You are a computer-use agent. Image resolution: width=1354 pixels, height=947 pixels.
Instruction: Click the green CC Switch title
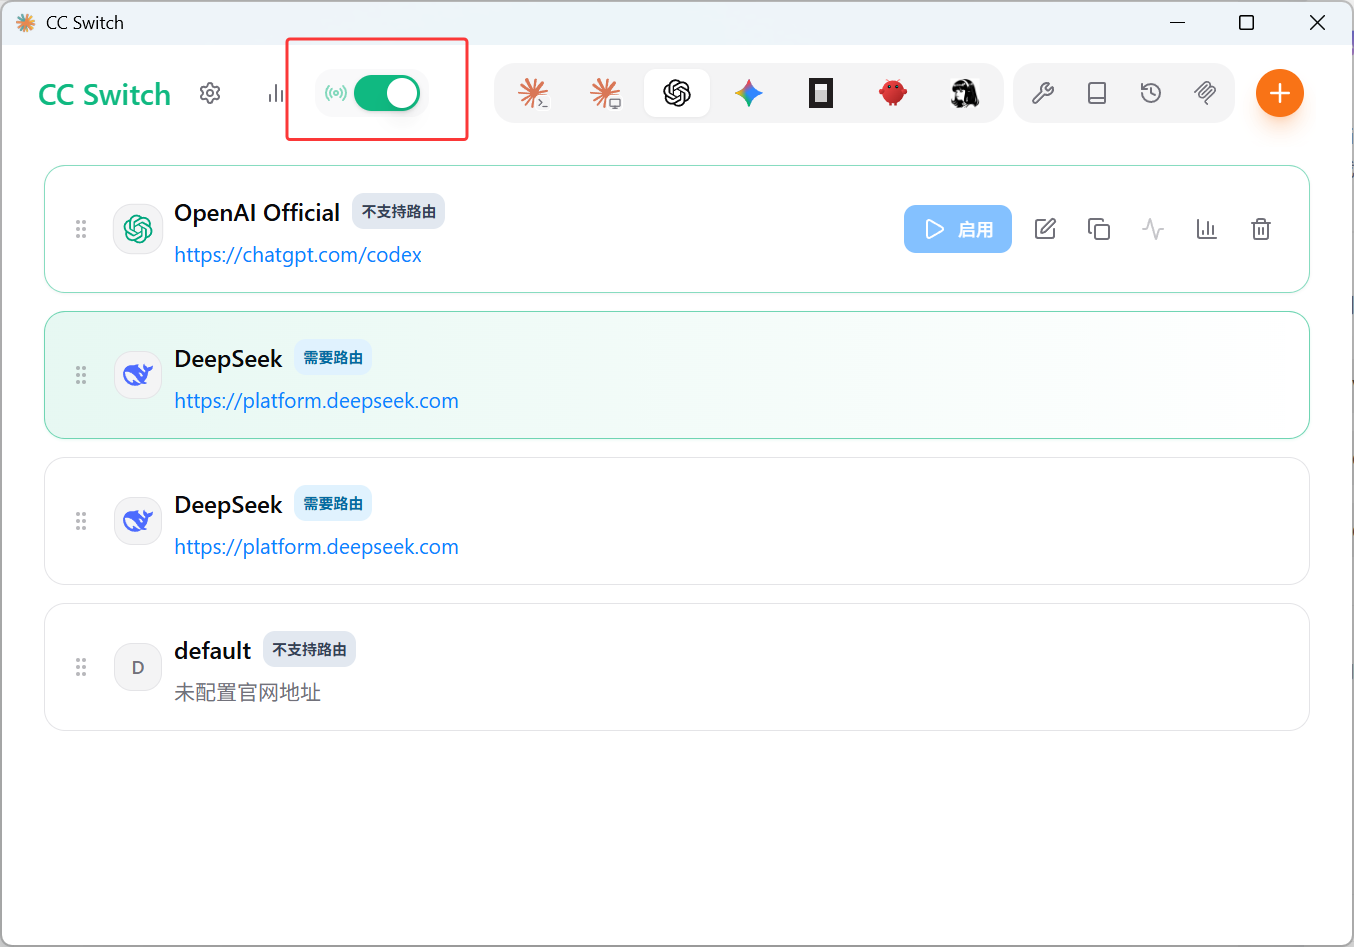(105, 94)
